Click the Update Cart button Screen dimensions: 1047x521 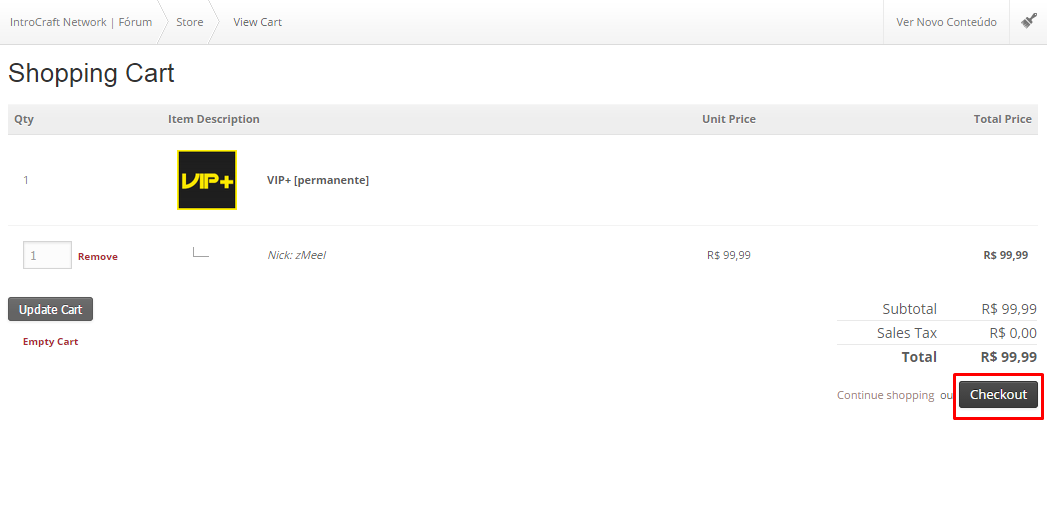50,309
